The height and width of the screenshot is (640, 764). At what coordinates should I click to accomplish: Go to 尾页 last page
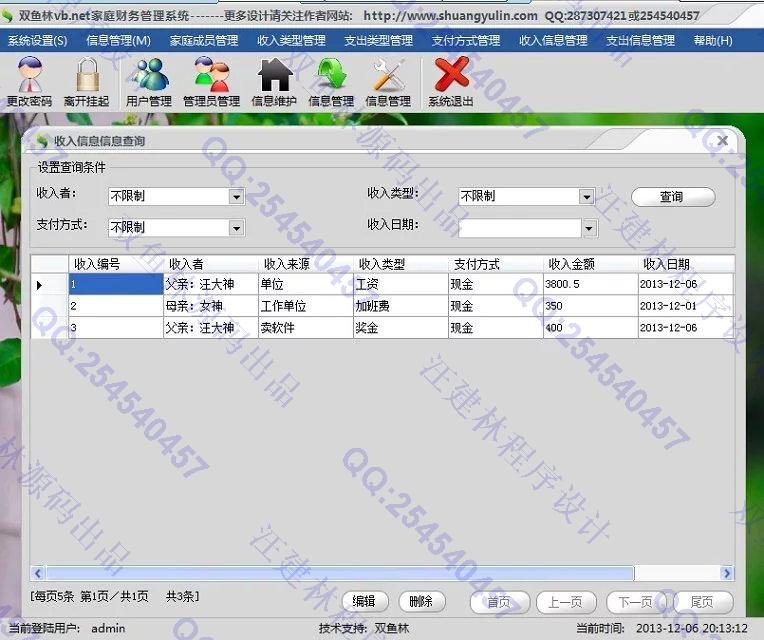pos(703,602)
